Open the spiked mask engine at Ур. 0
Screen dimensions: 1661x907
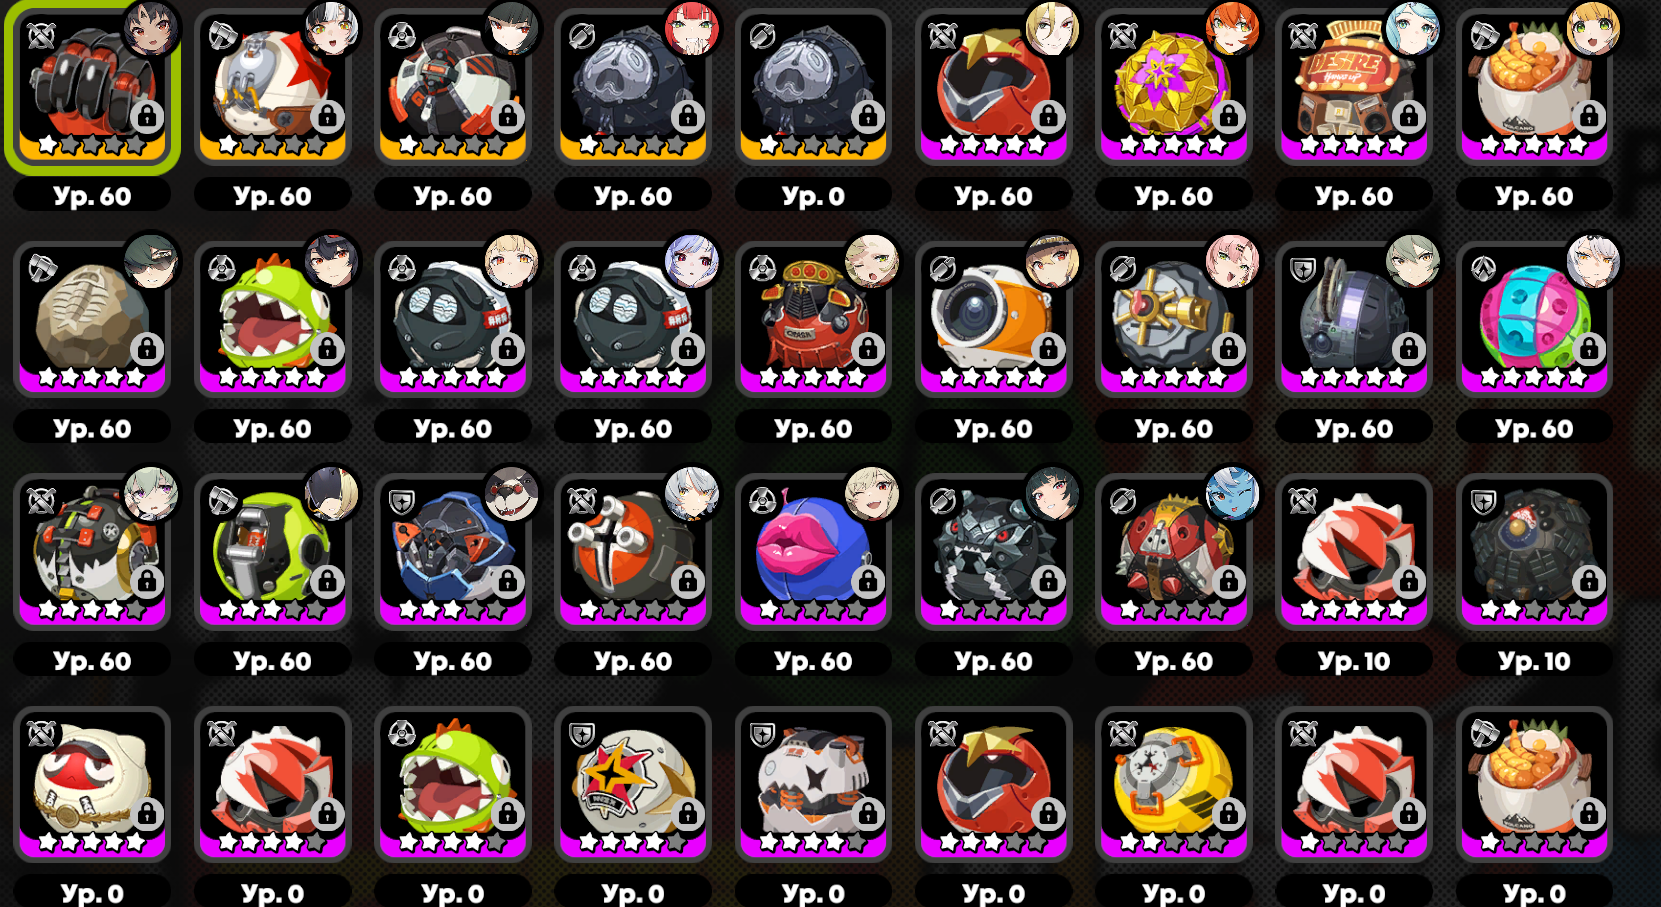[x=813, y=88]
